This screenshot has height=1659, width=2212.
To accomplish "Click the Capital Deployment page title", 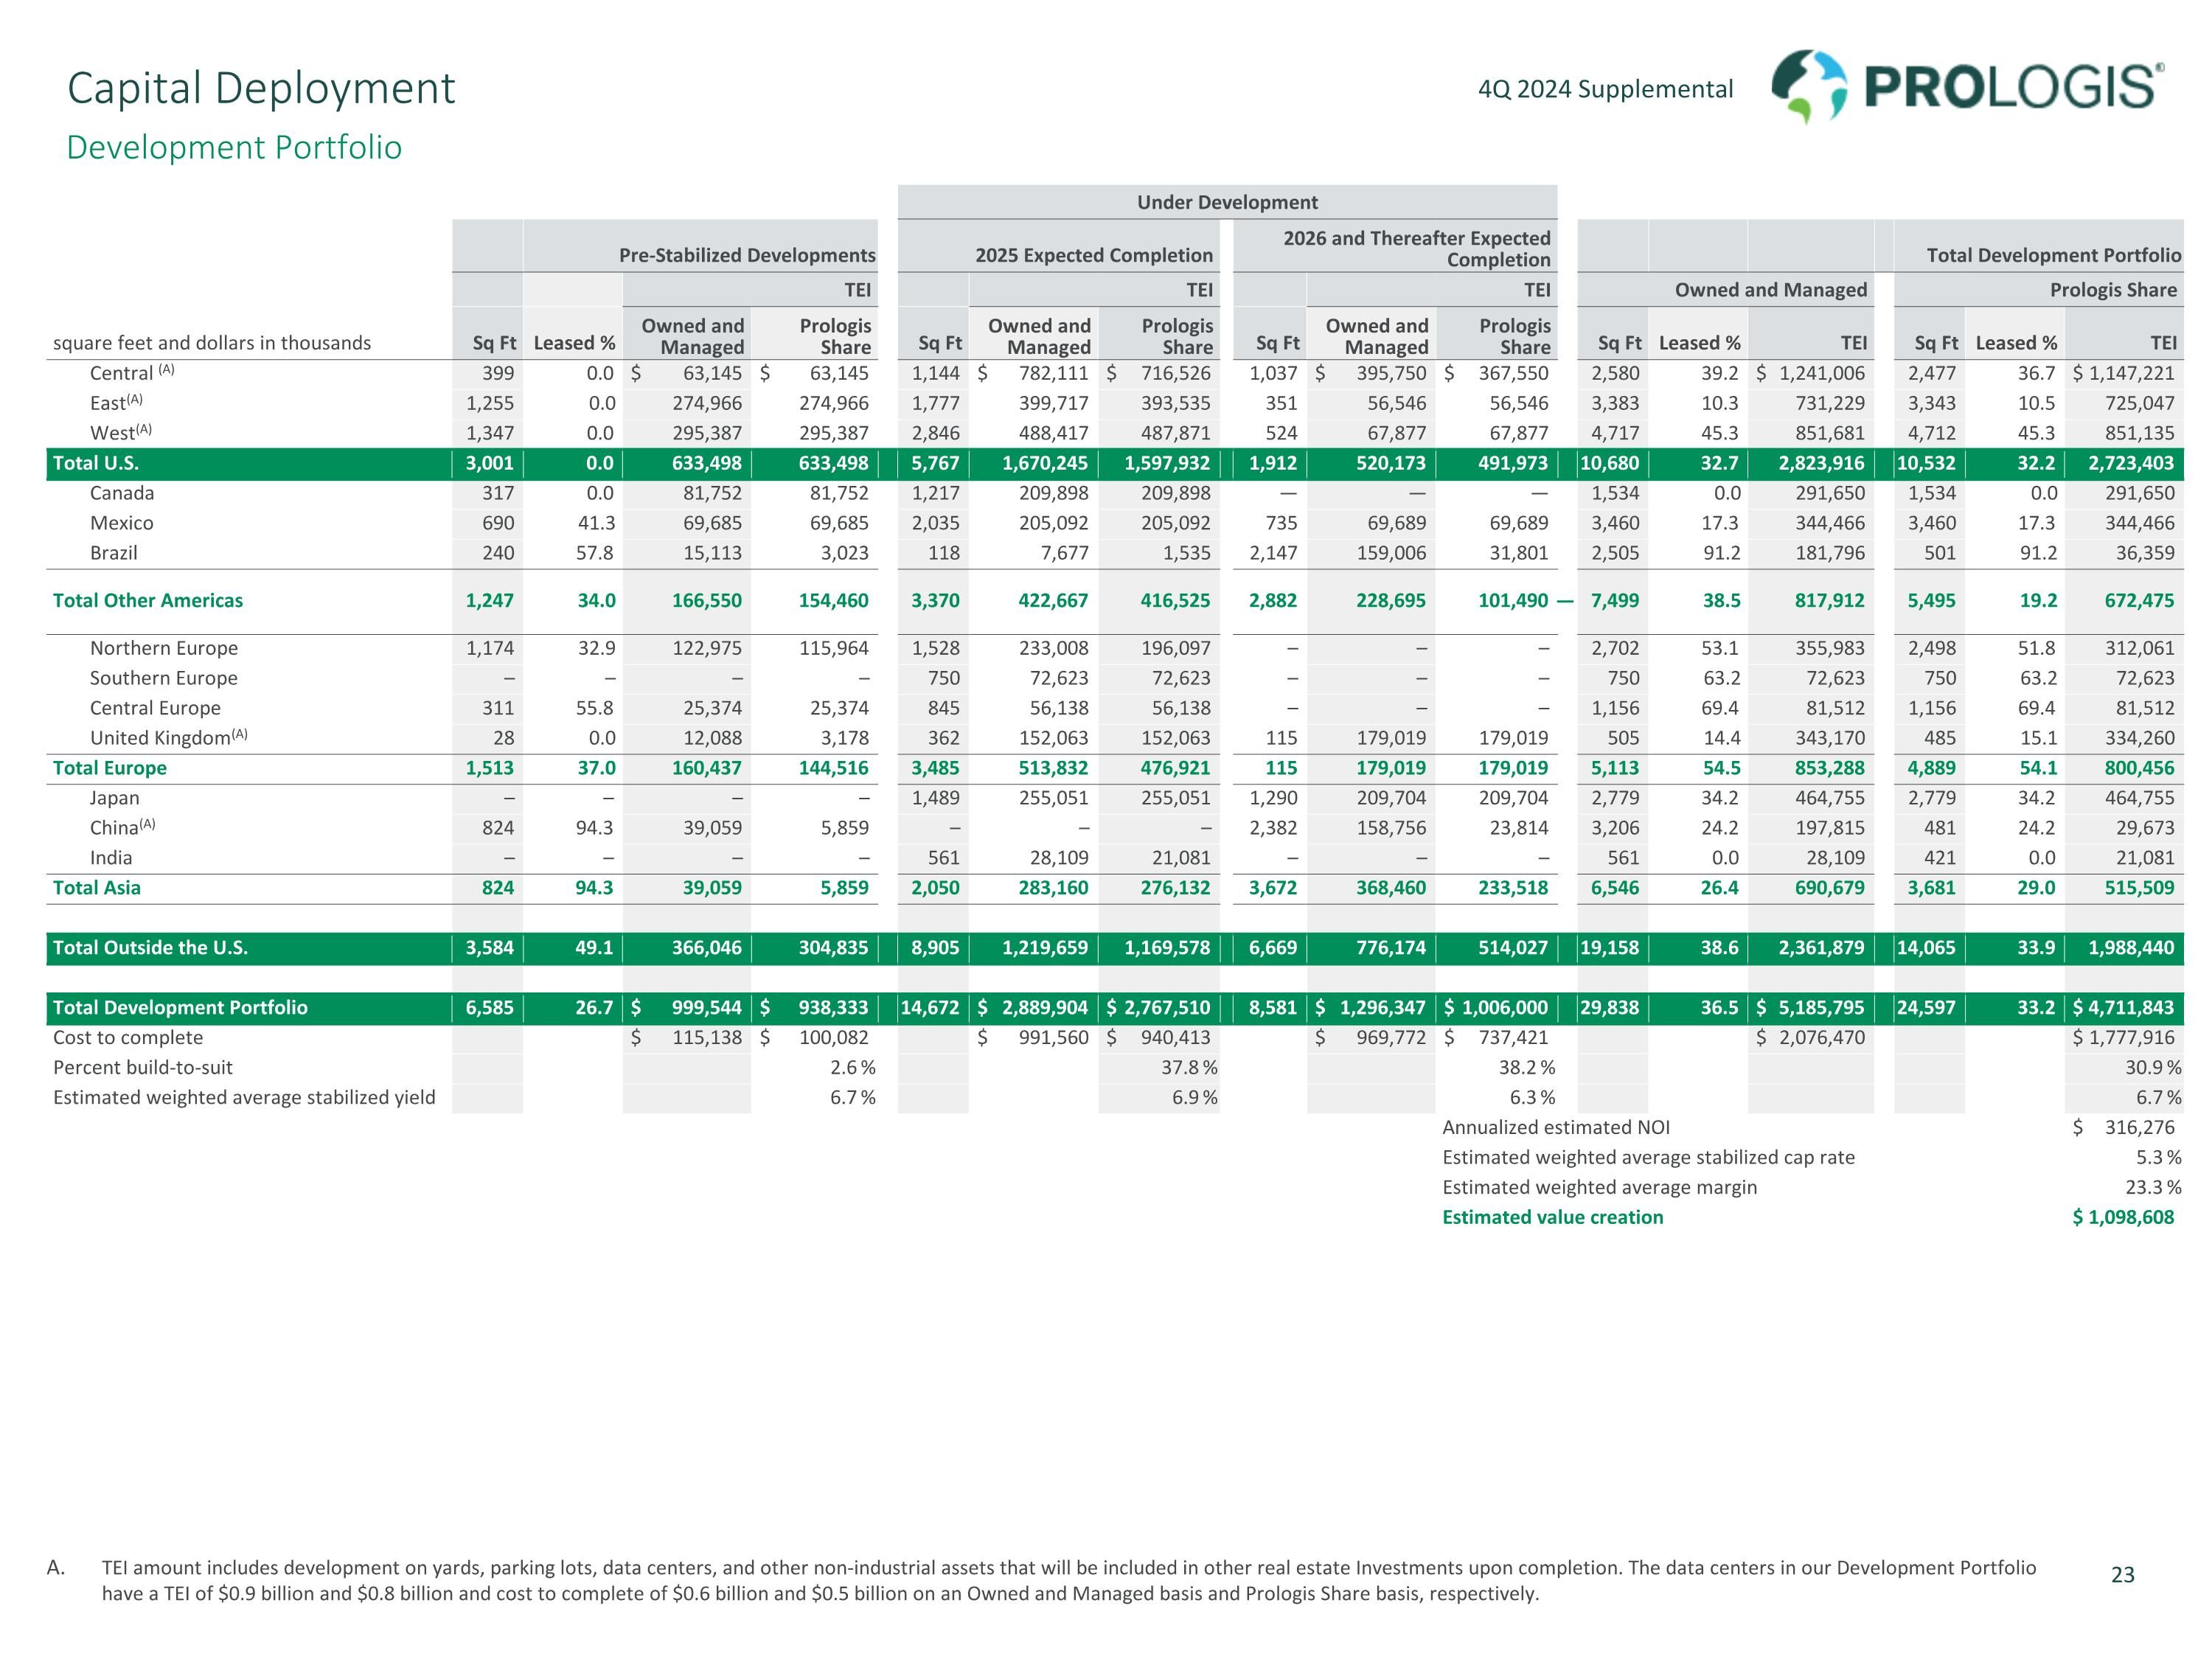I will (261, 88).
